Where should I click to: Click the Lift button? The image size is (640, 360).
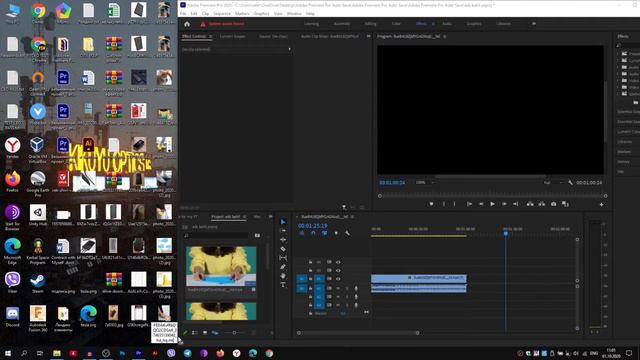pos(530,204)
